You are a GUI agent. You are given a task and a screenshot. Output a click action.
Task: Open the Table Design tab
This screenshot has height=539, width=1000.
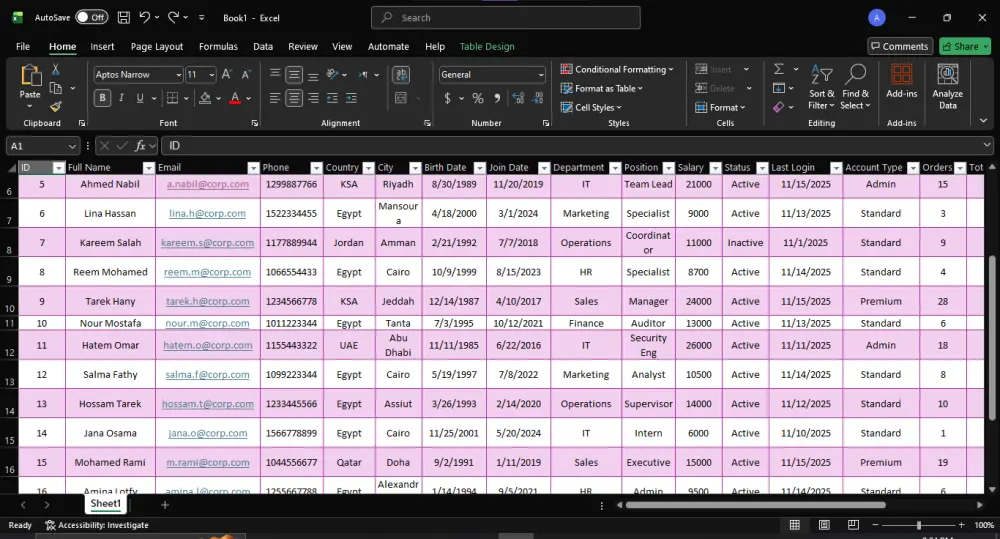pos(487,47)
